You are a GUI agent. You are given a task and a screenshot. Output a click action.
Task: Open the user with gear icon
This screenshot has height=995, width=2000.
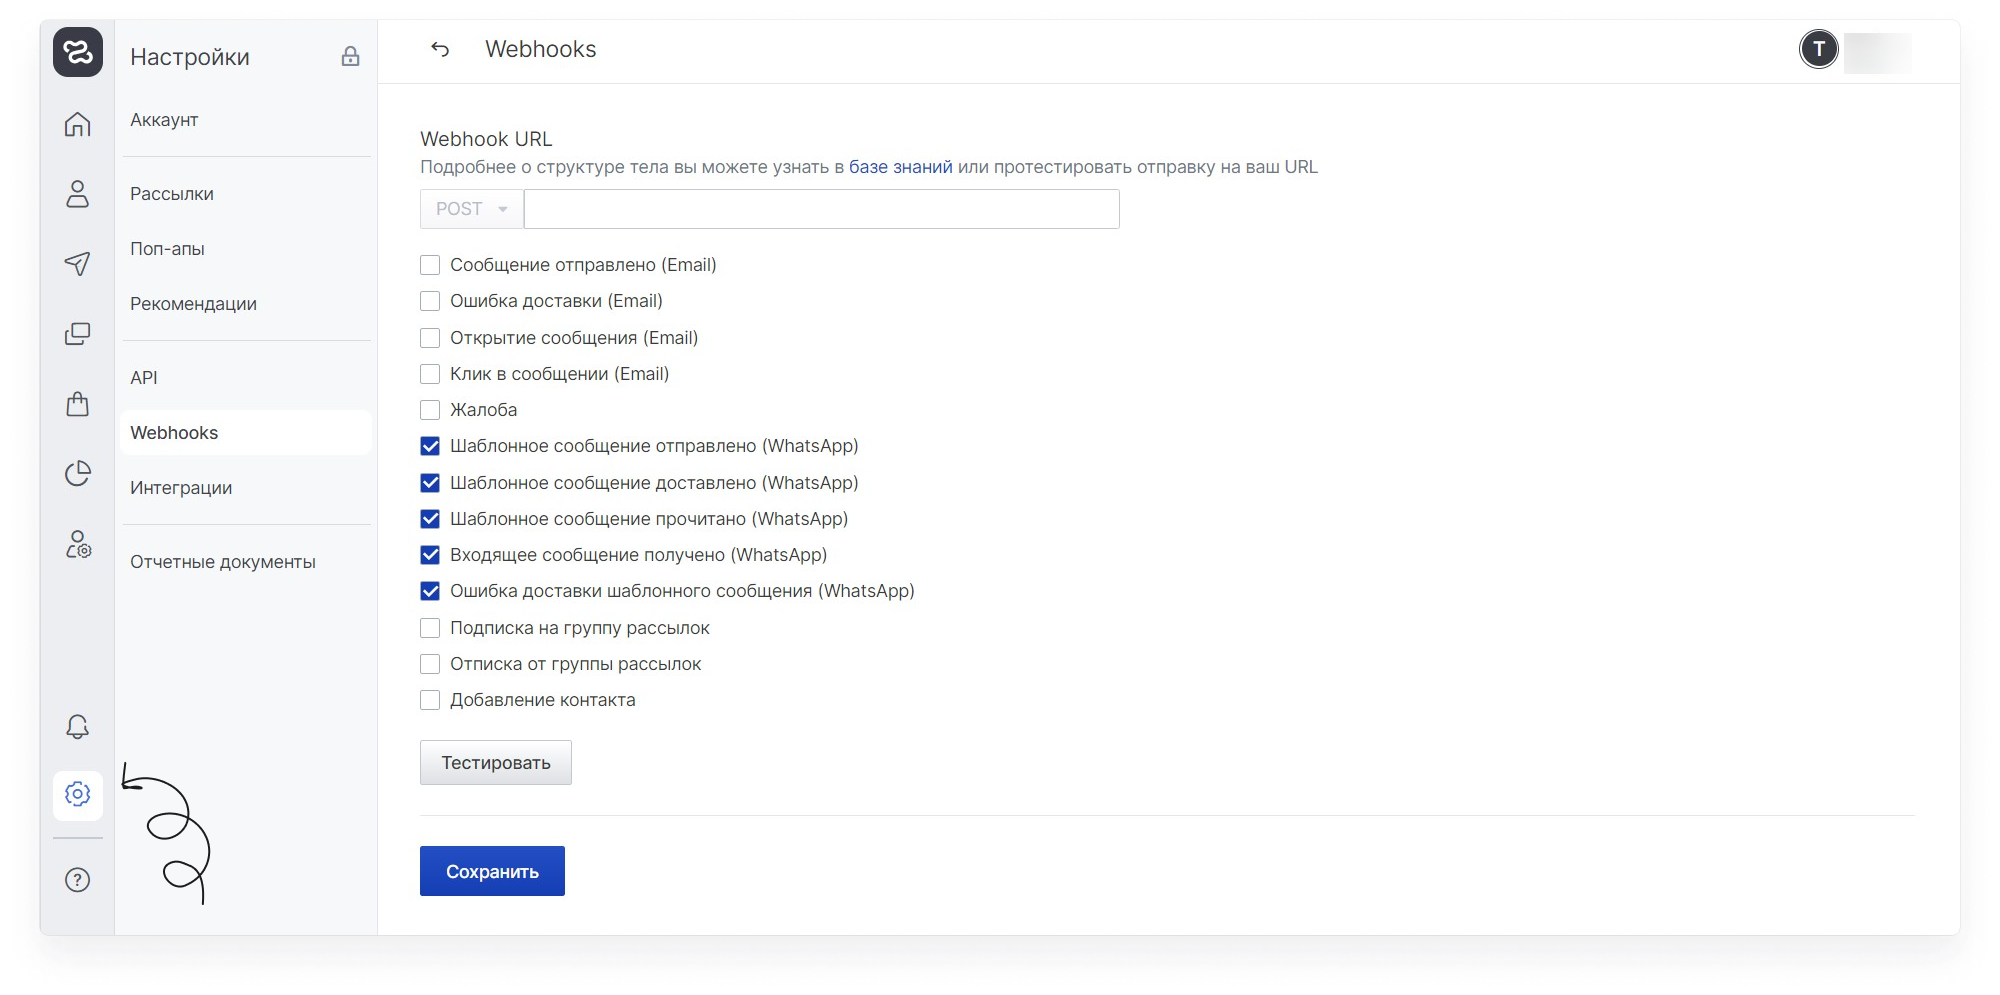click(78, 544)
